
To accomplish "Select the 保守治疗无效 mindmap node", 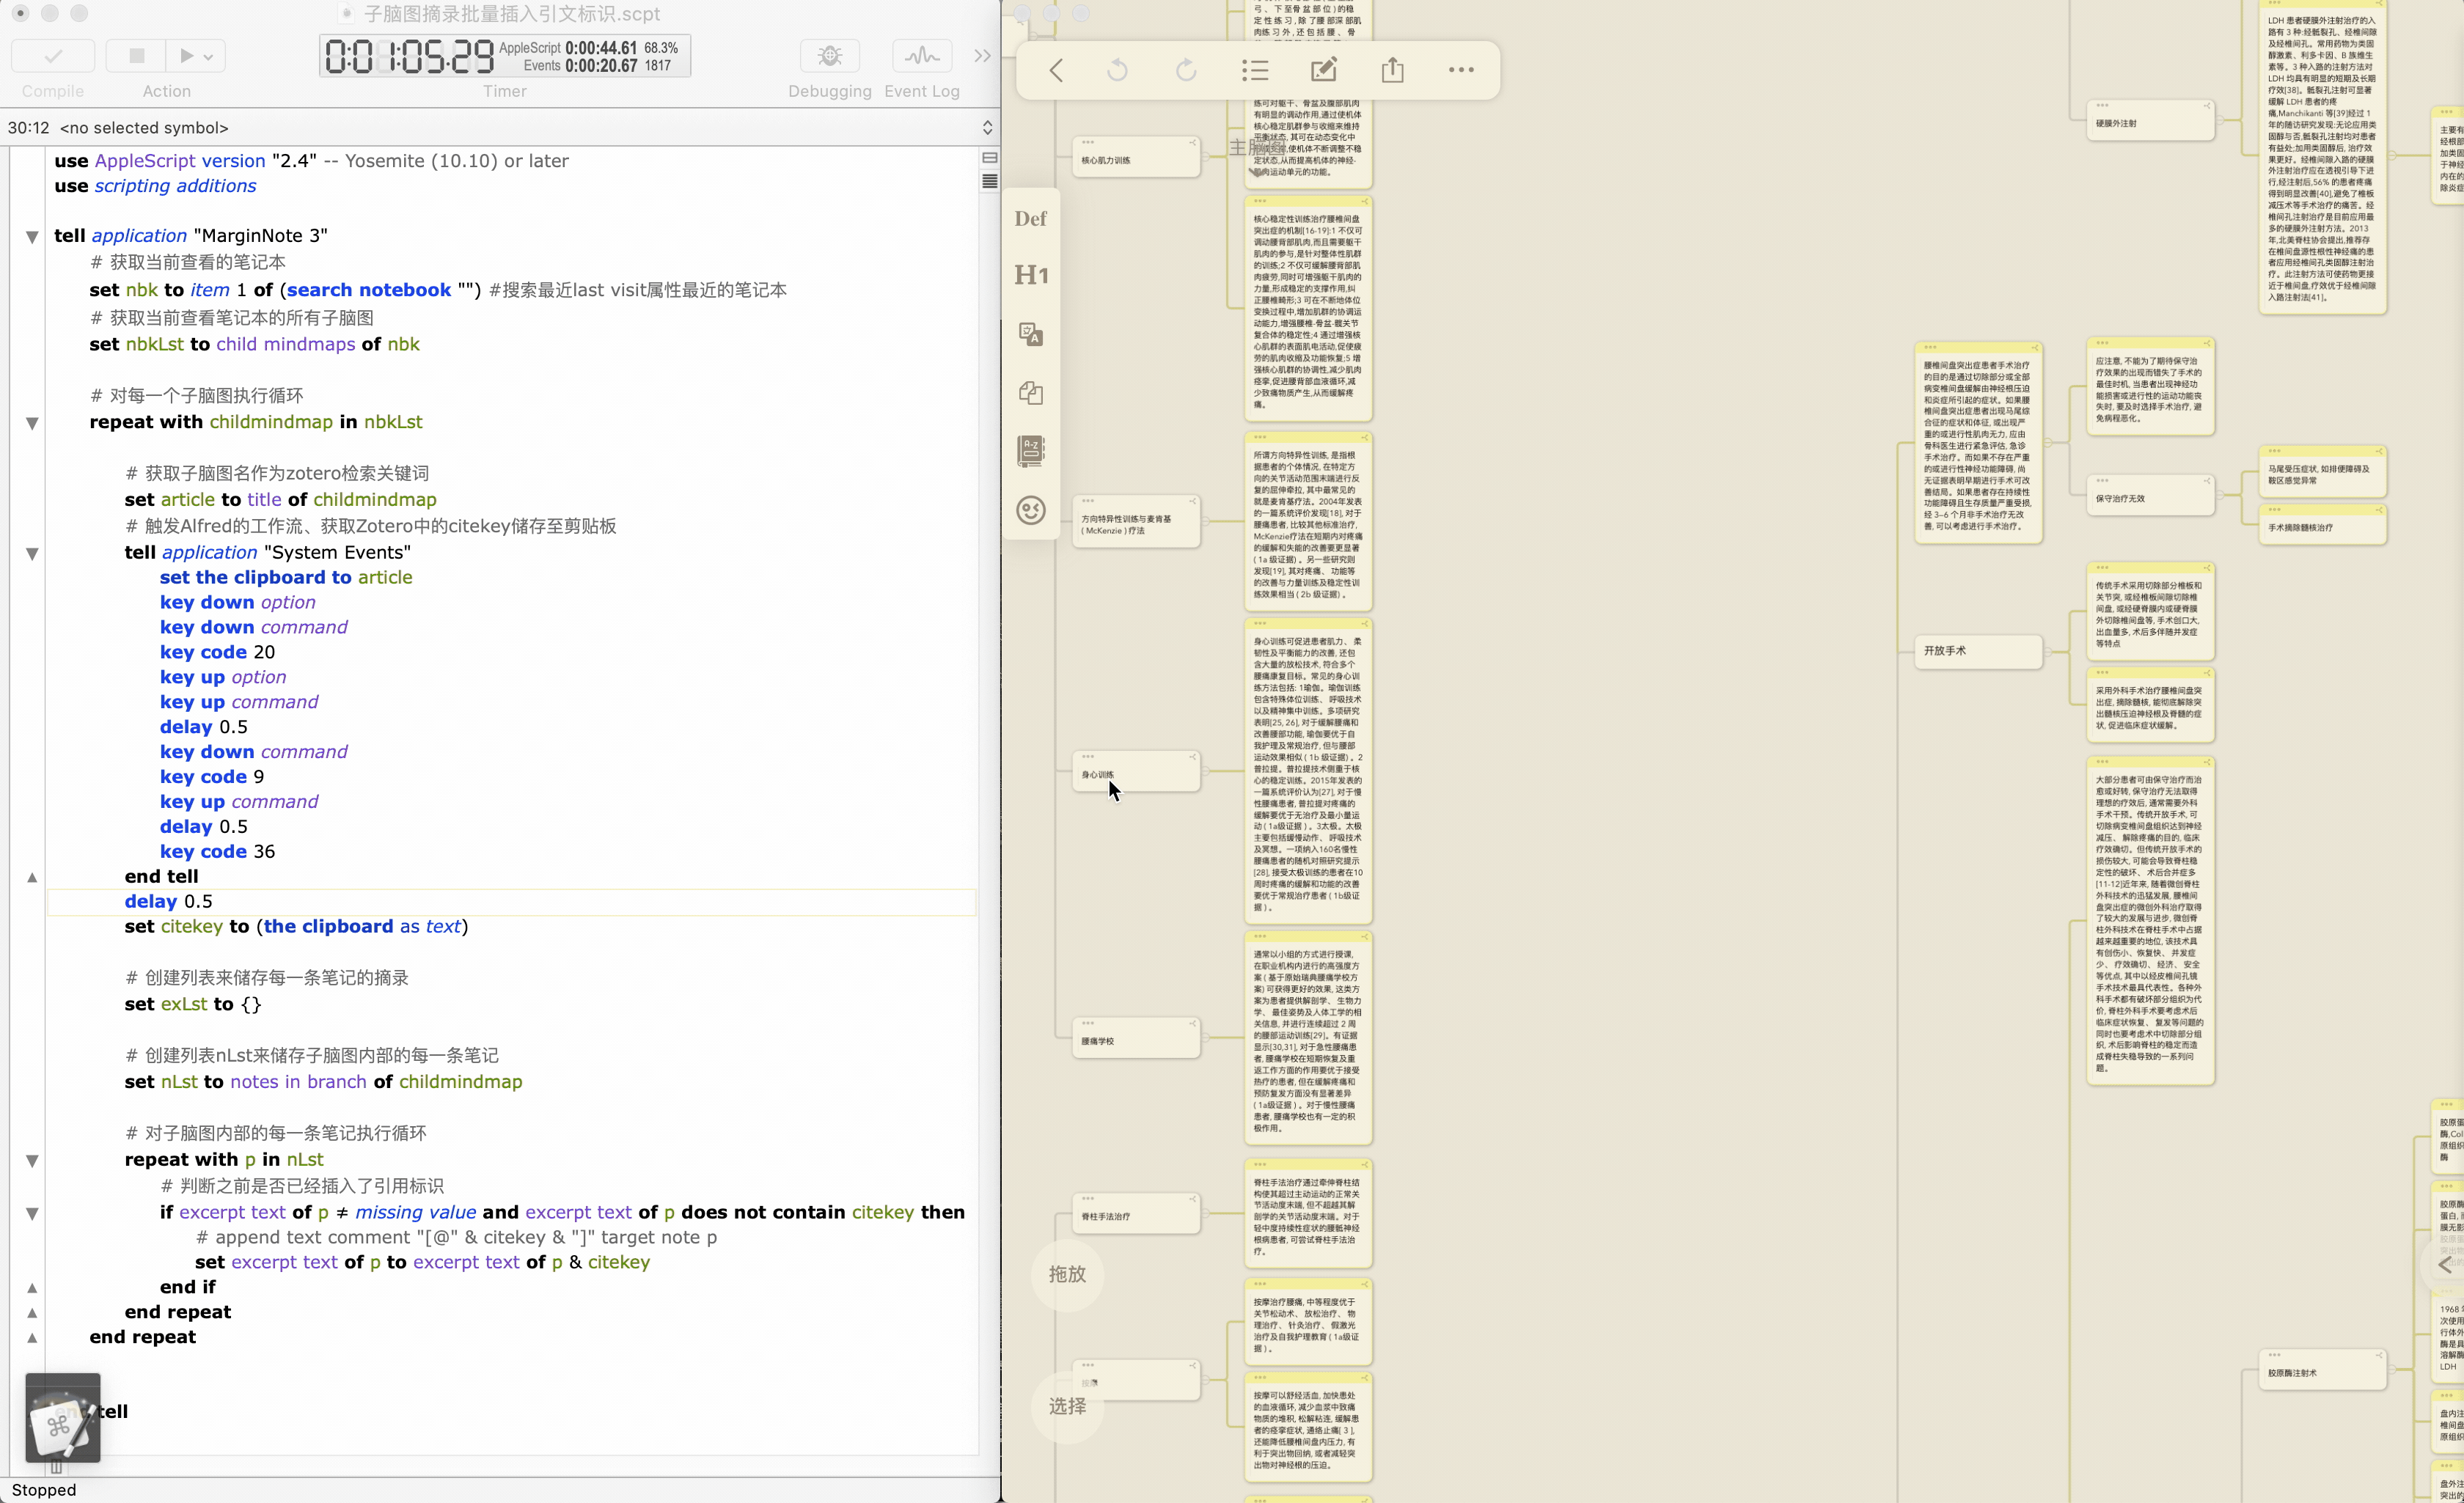I will point(2151,496).
